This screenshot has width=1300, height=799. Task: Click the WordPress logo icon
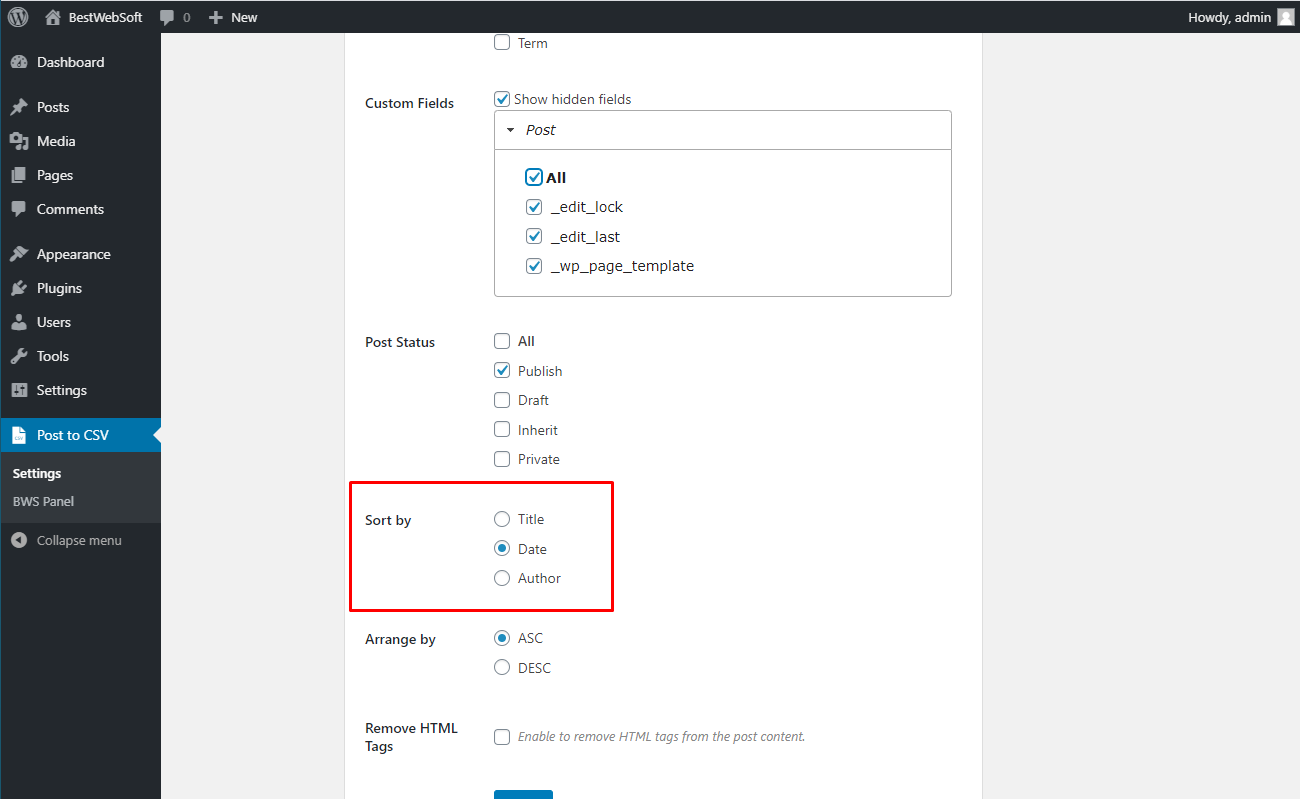click(x=18, y=17)
